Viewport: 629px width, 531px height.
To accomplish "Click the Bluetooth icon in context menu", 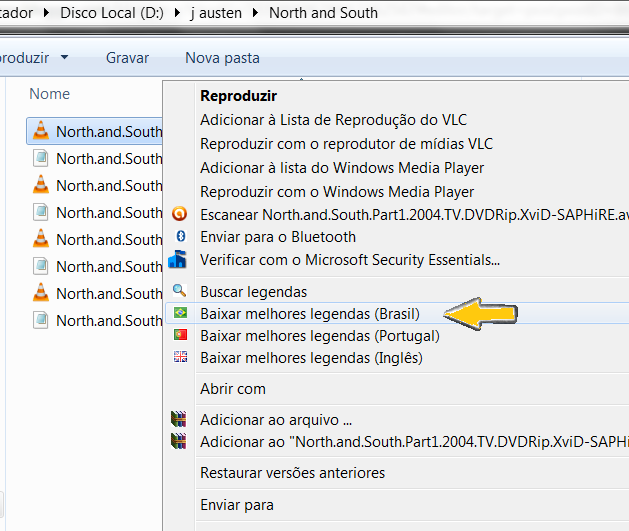I will [181, 236].
